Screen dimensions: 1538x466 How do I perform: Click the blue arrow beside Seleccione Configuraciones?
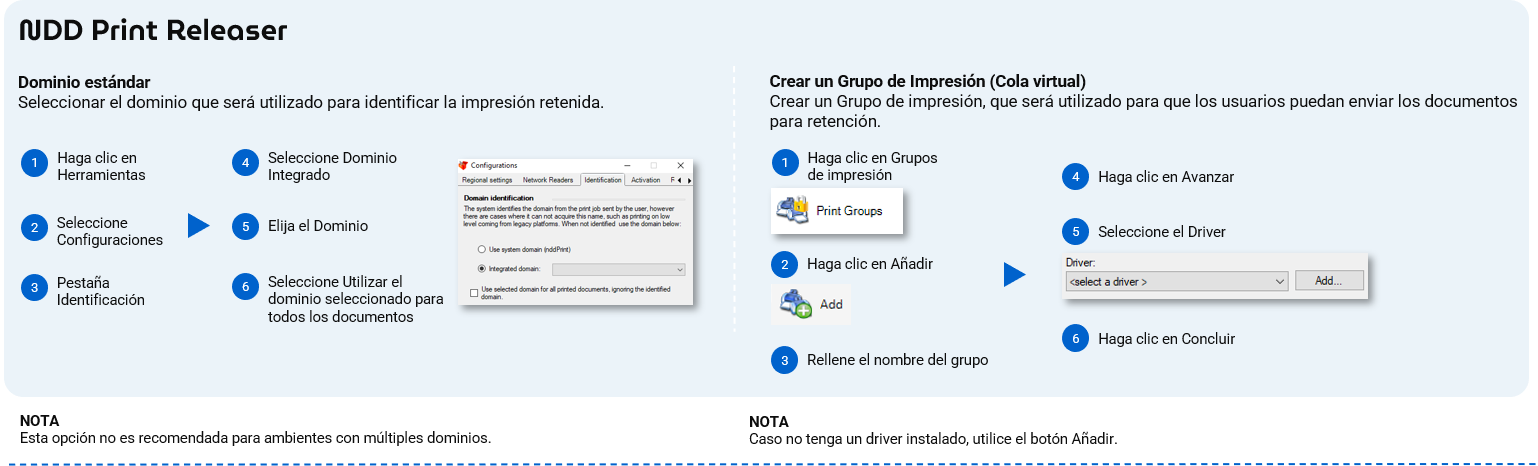point(198,226)
